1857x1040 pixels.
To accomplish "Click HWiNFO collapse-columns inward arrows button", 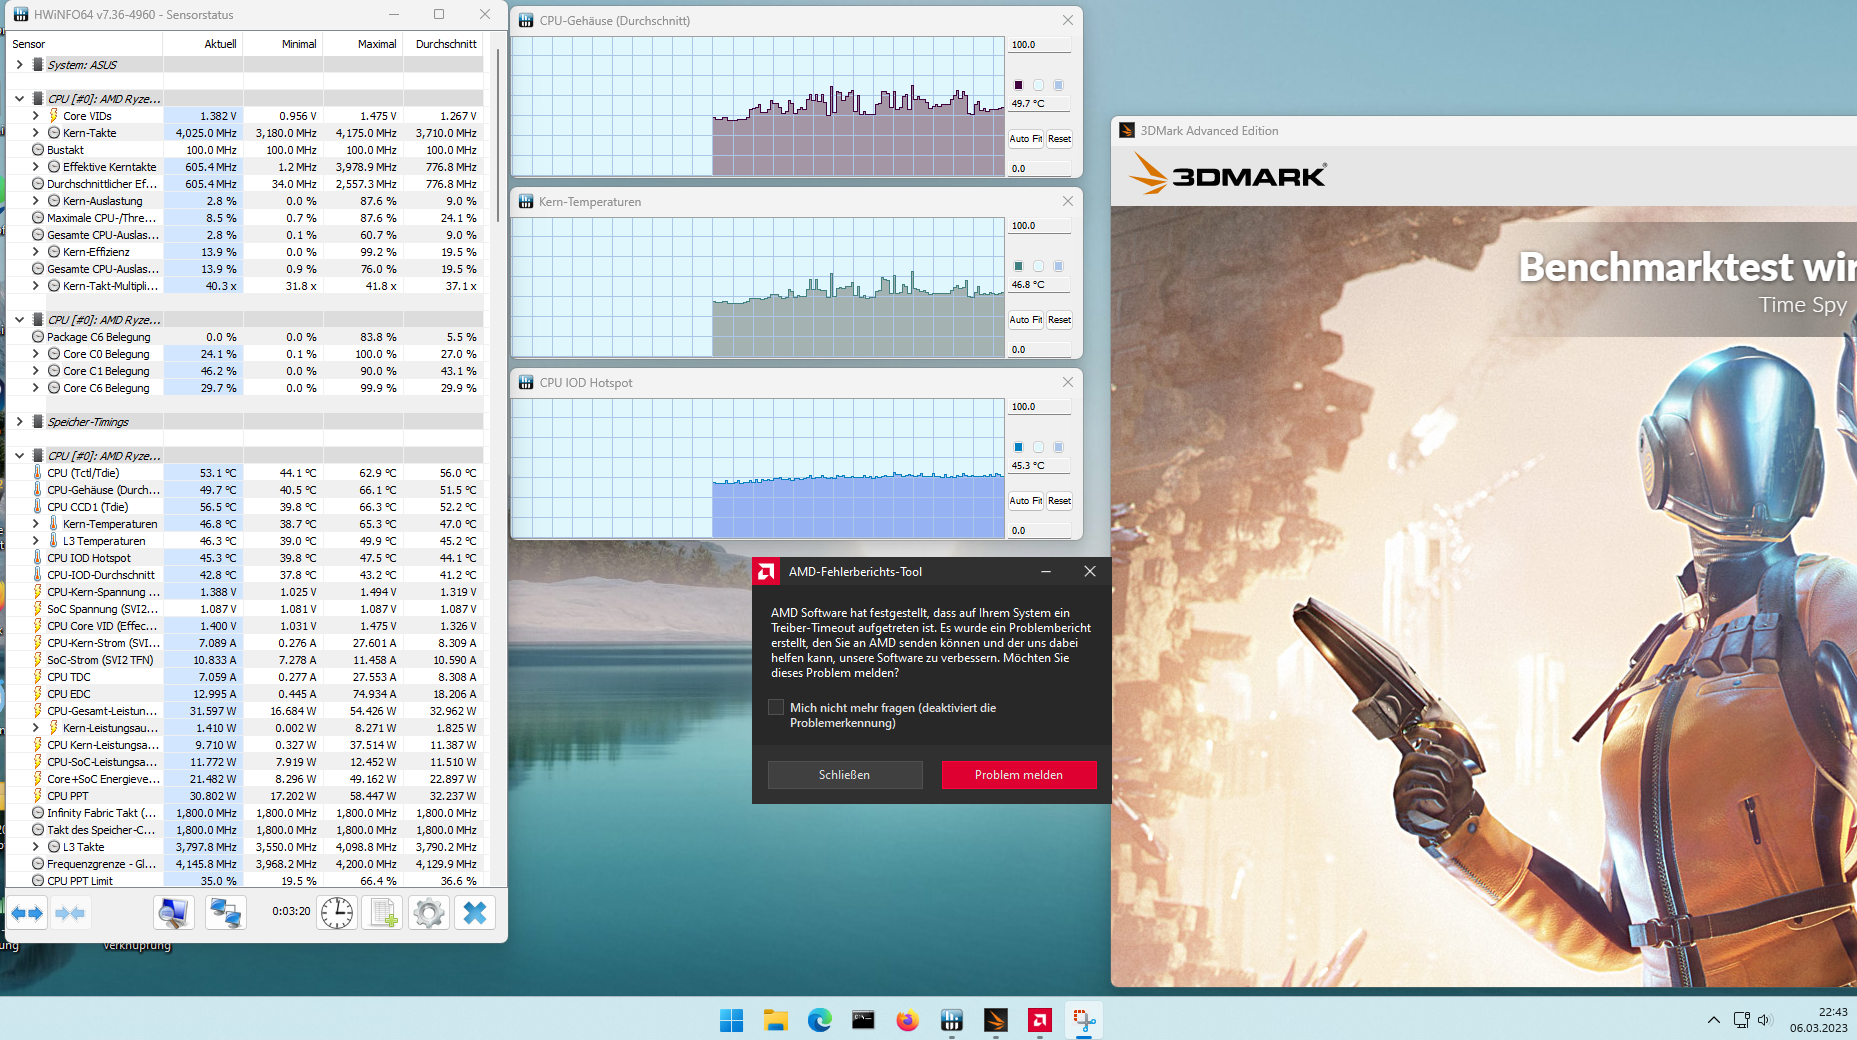I will pos(70,913).
